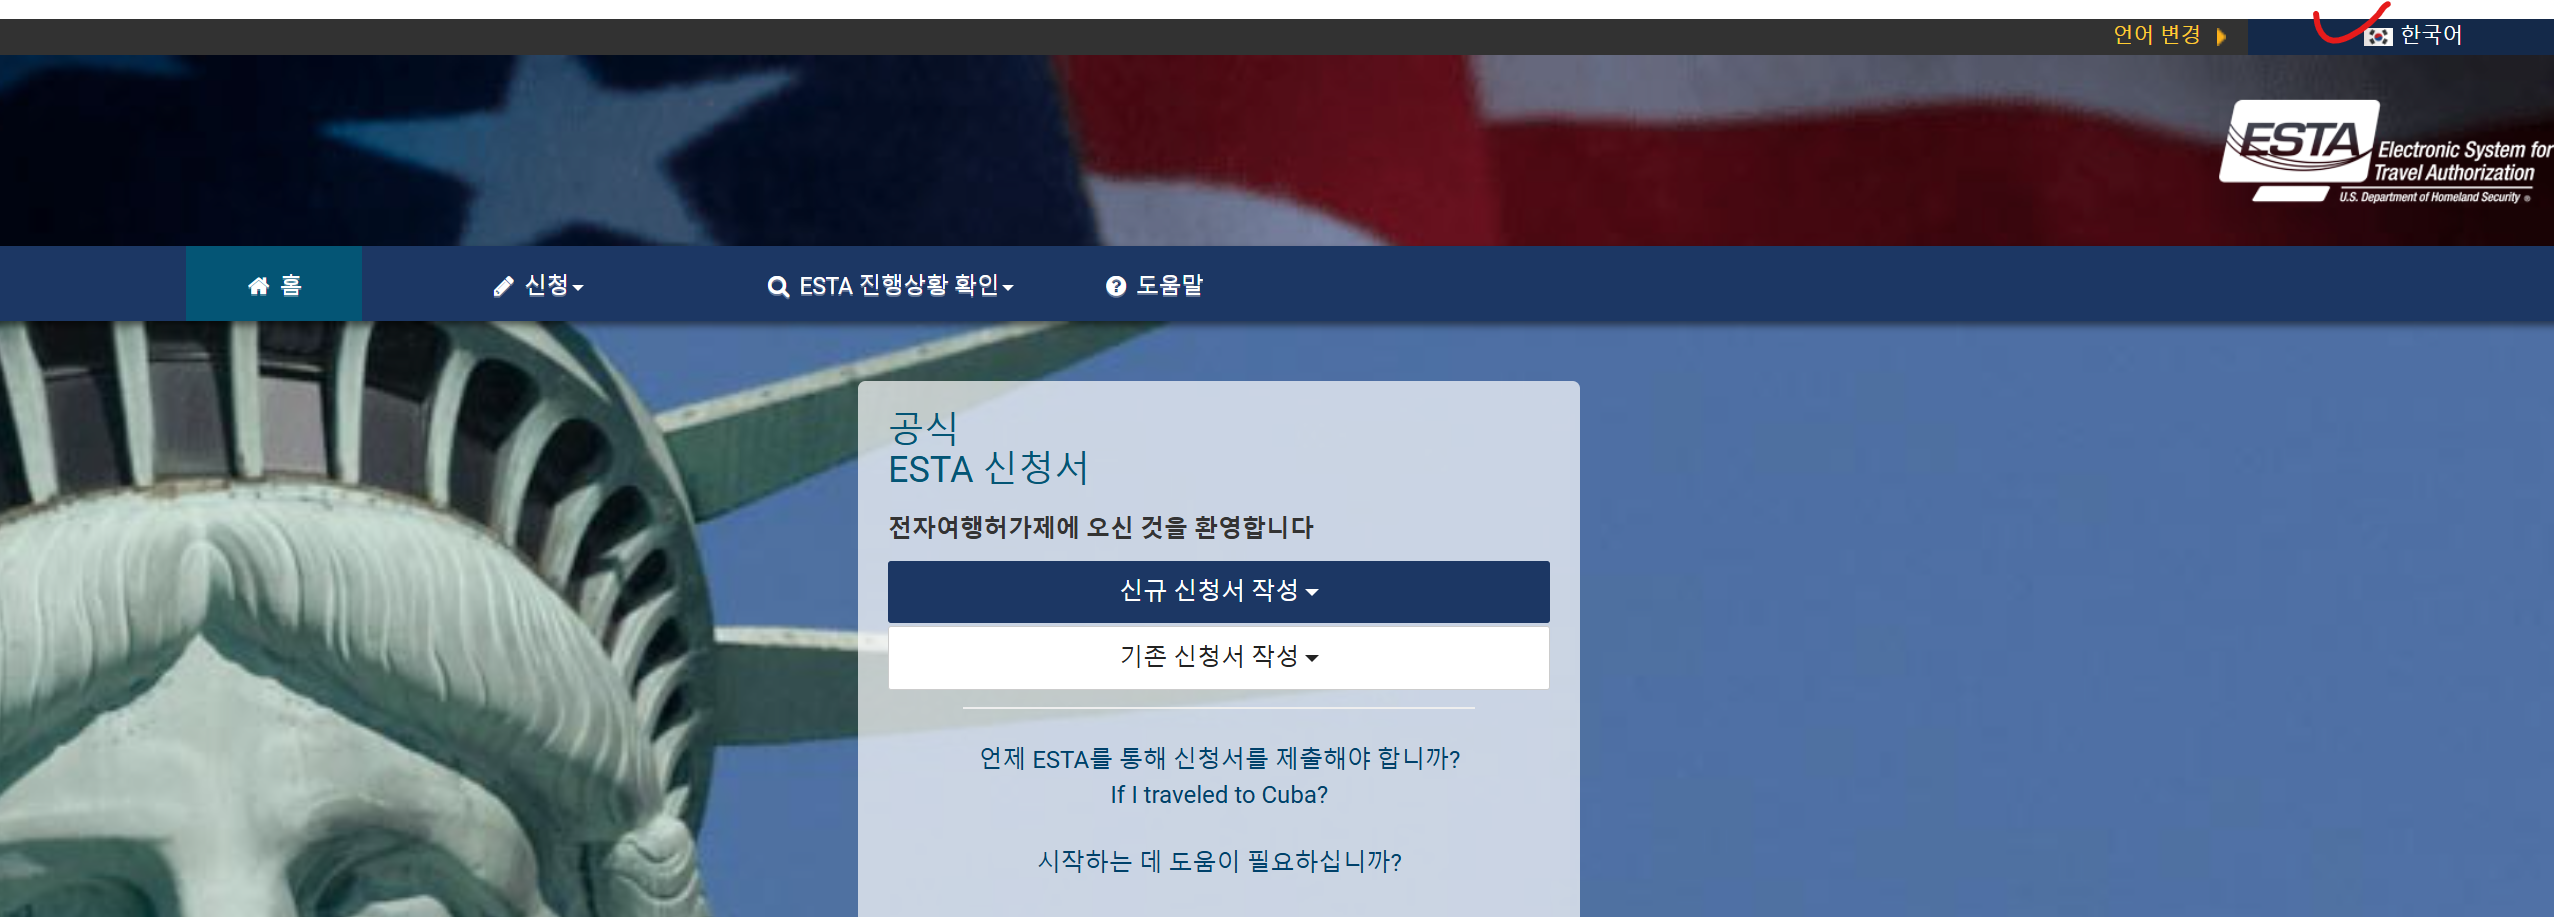
Task: Click the 언어 변경 label
Action: 2156,35
